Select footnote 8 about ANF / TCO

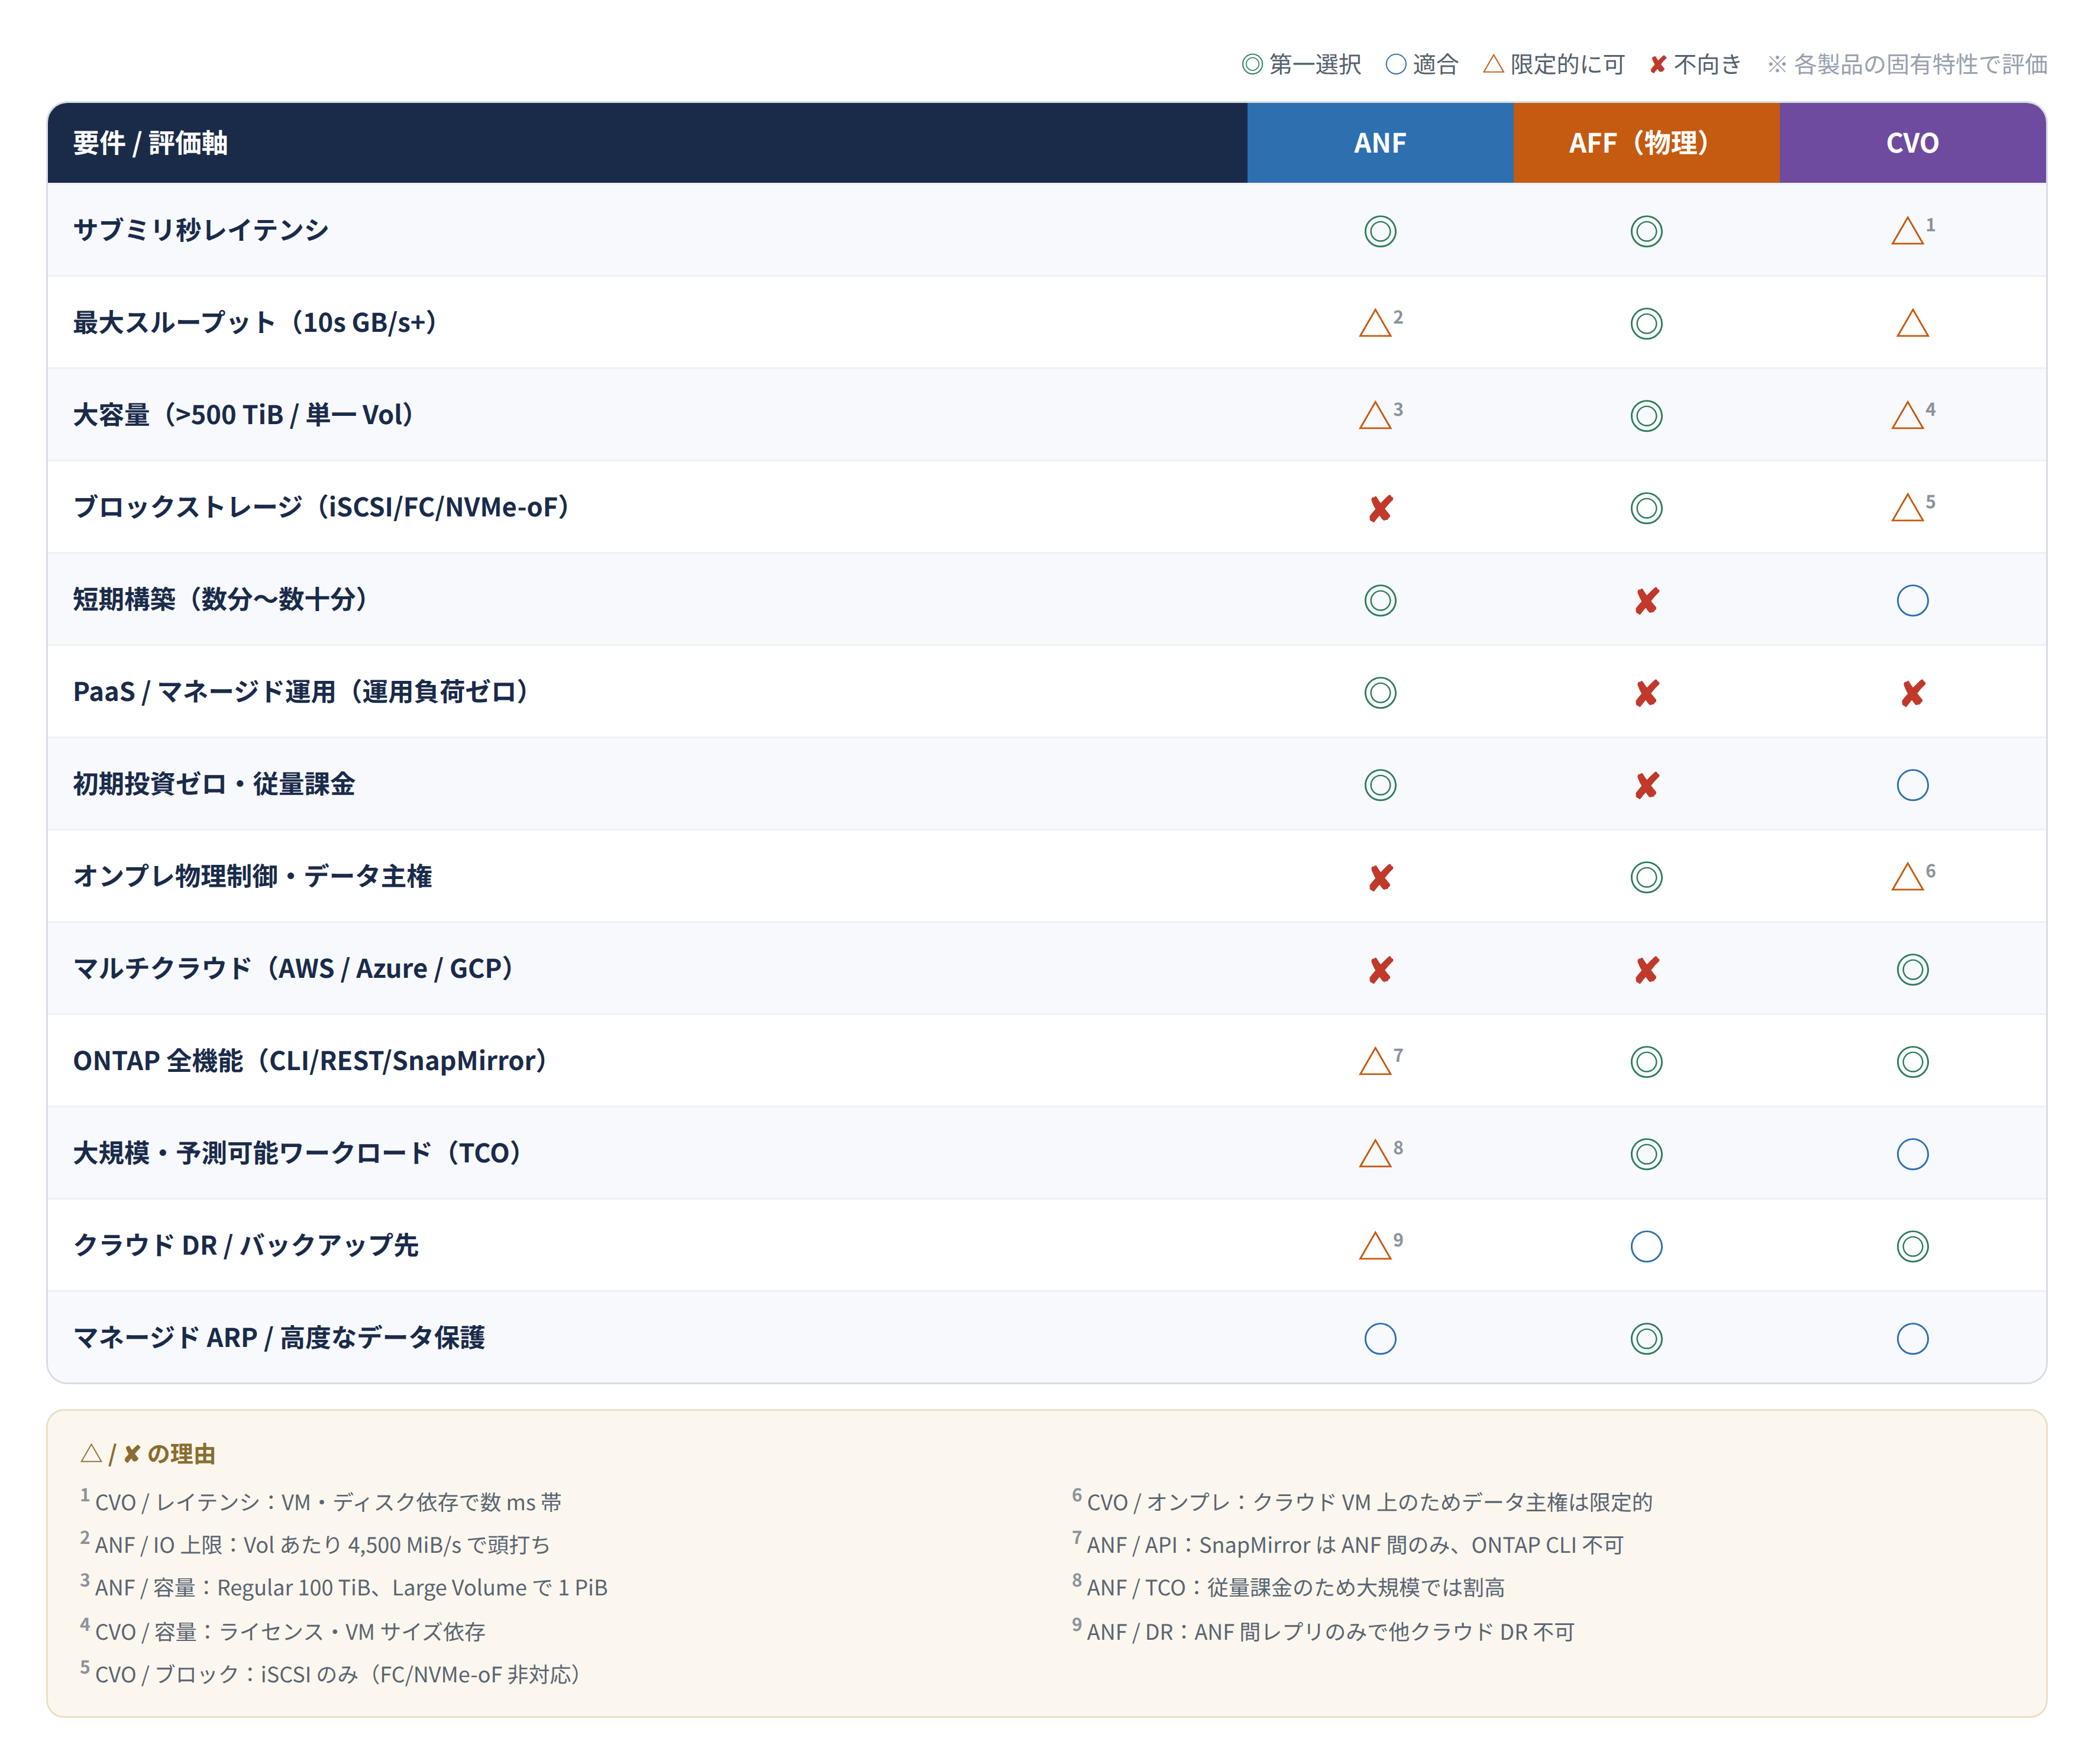(x=1288, y=1587)
